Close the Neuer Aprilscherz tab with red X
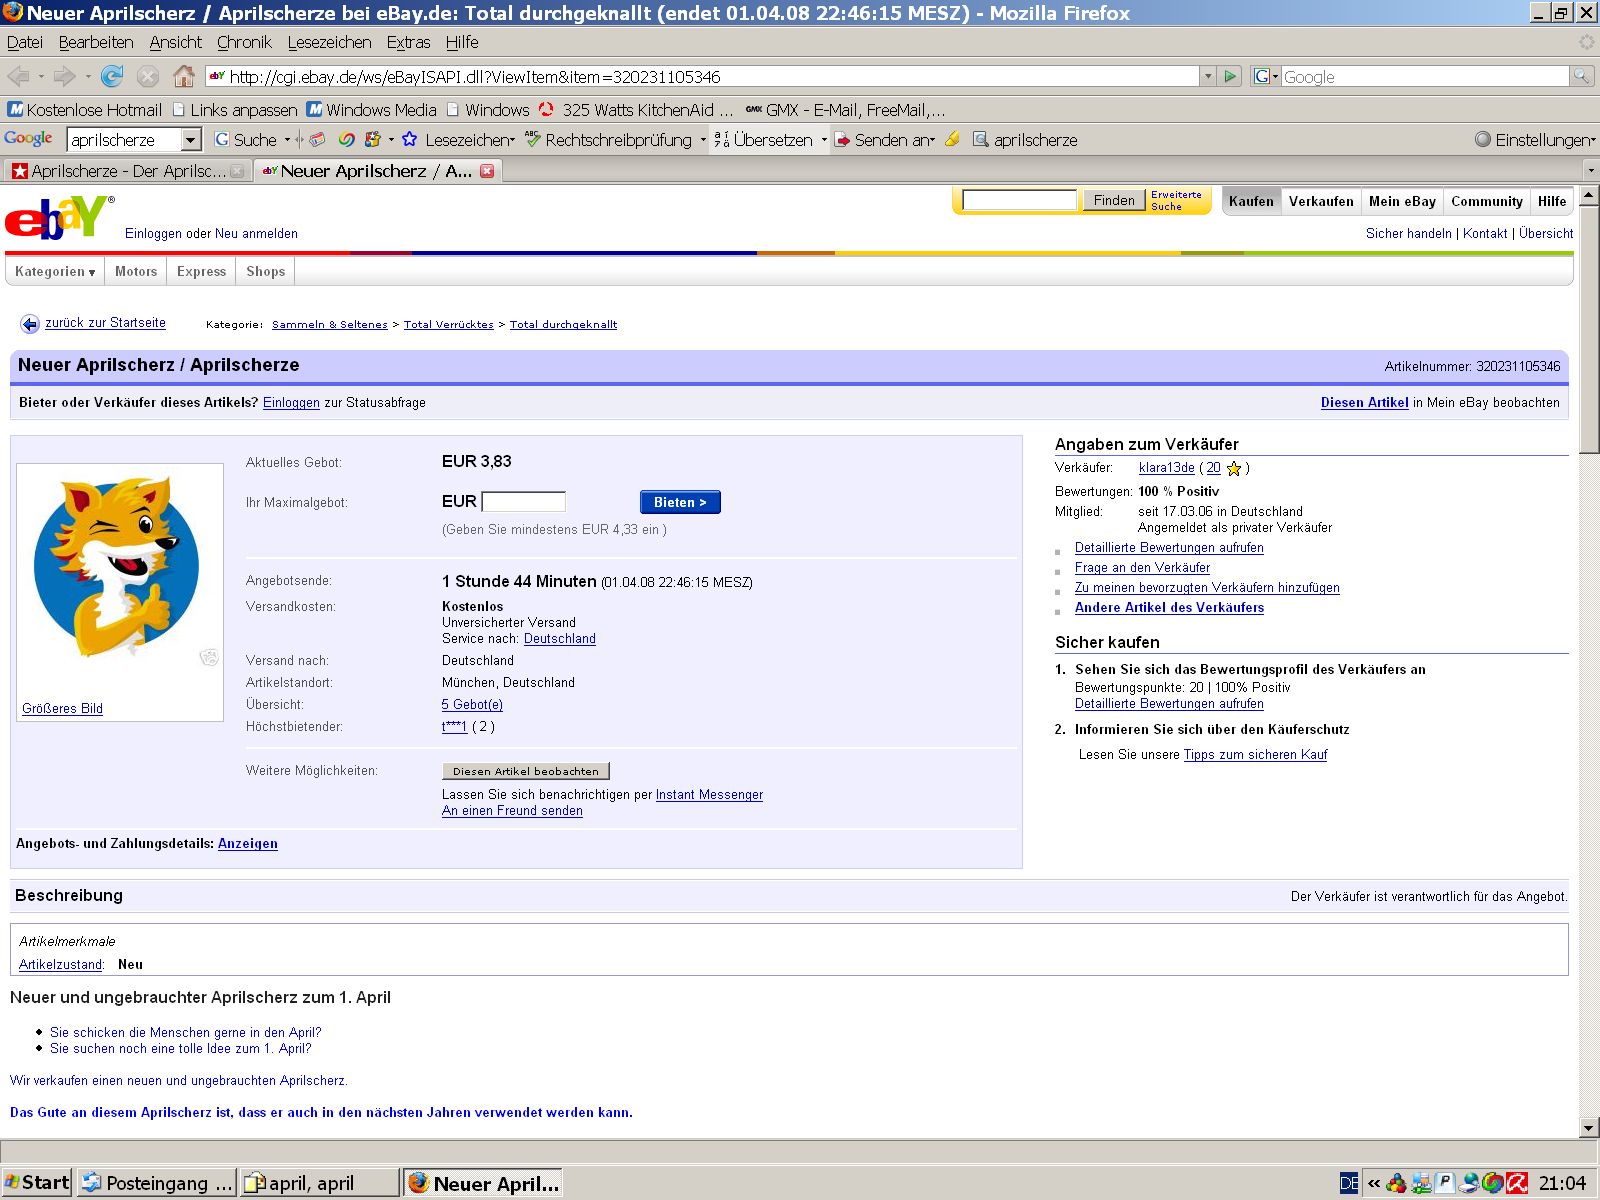Screen dimensions: 1600x1200 point(487,171)
